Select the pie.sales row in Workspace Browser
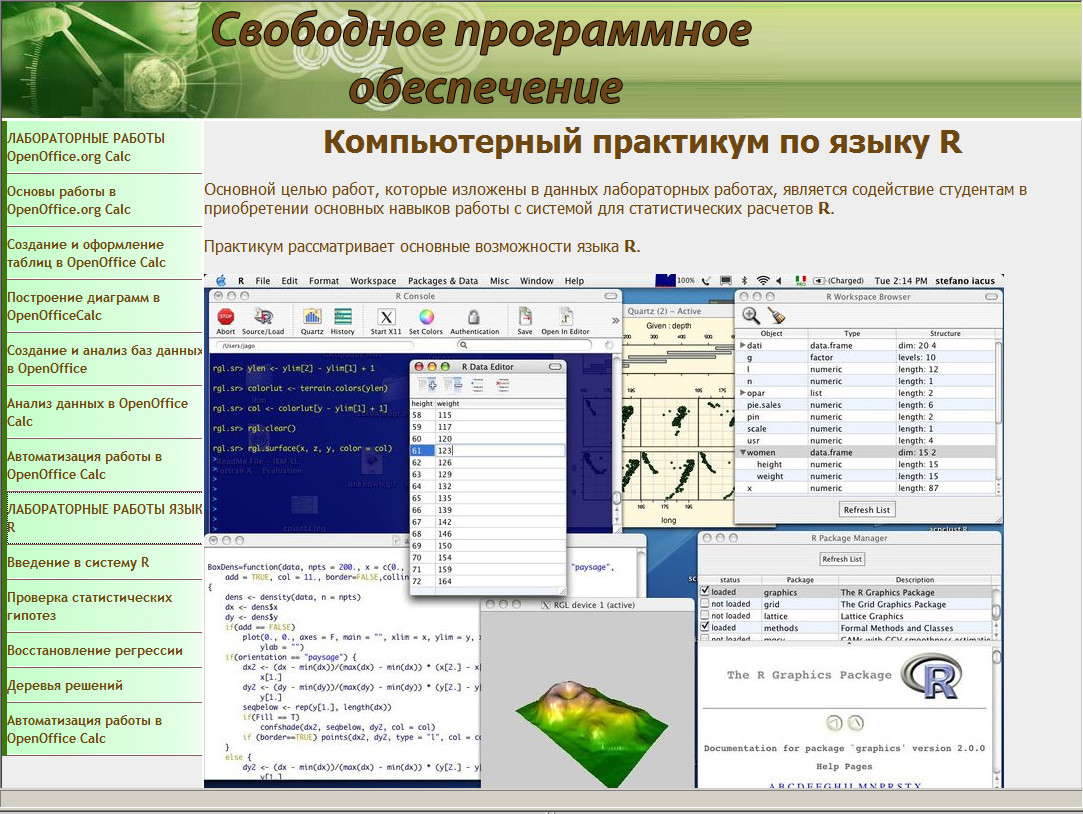The height and width of the screenshot is (814, 1083). pyautogui.click(x=867, y=405)
